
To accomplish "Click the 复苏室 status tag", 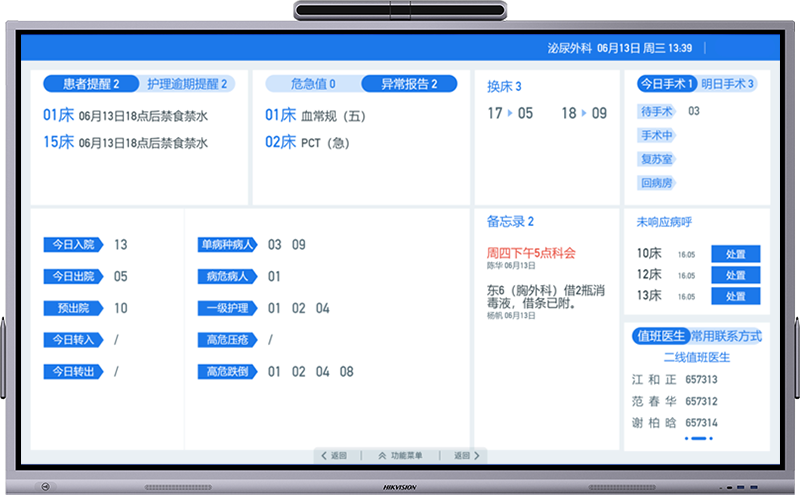I will [x=657, y=159].
